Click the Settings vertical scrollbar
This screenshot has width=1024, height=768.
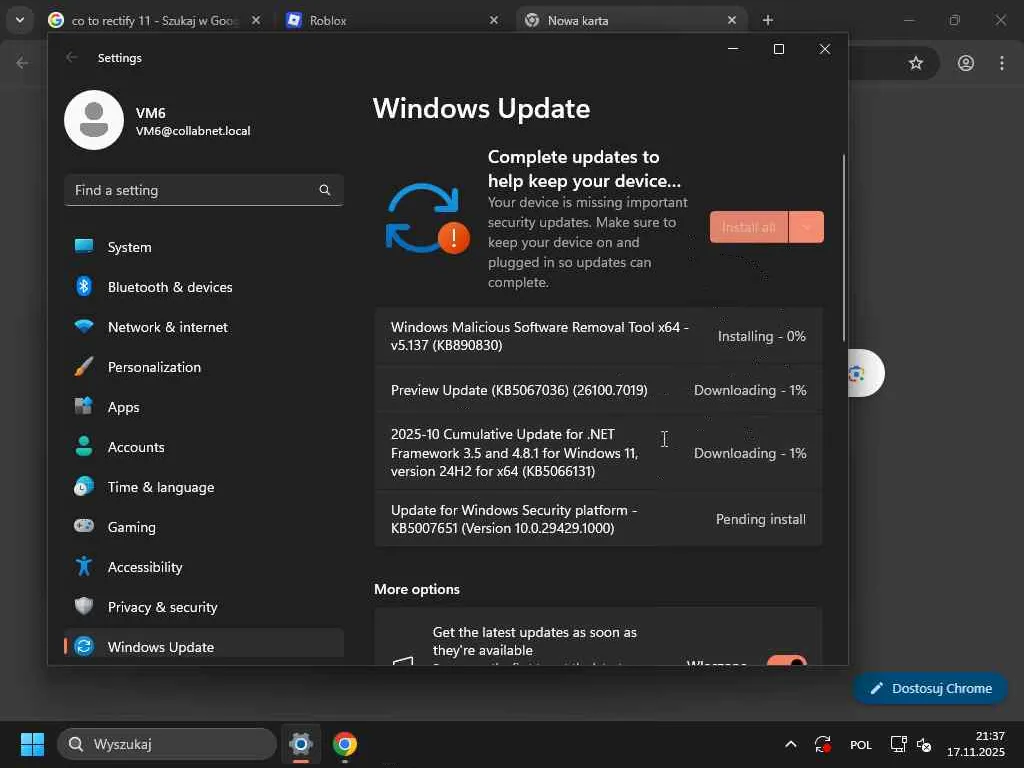(x=844, y=248)
